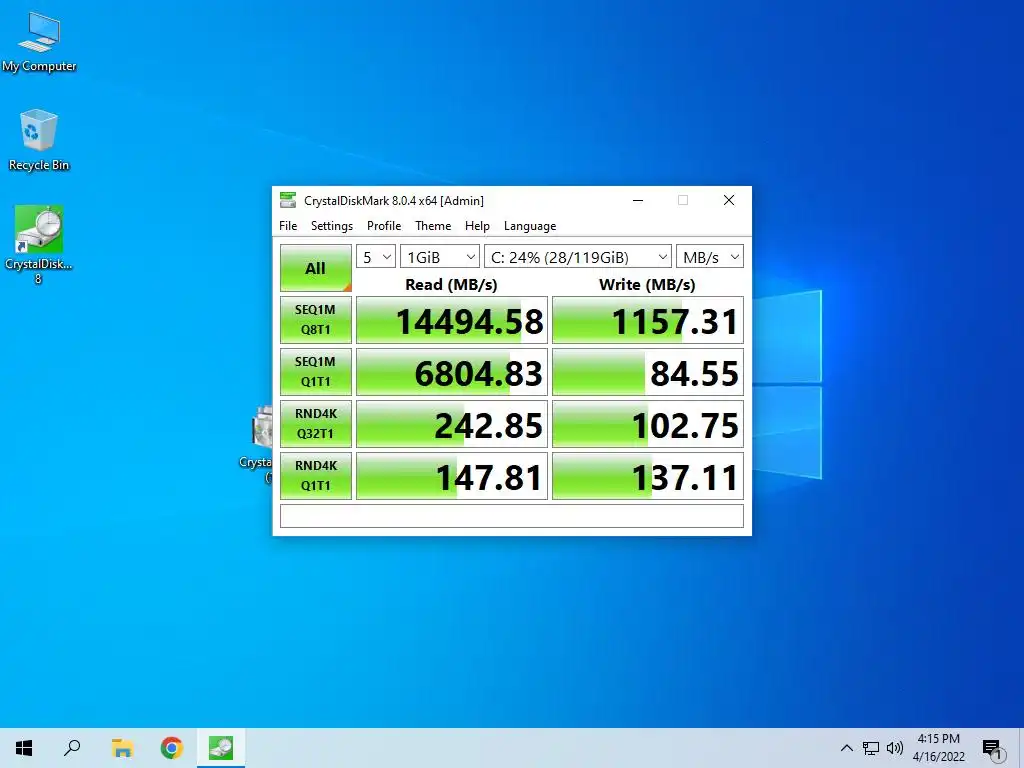The height and width of the screenshot is (768, 1024).
Task: Click the 6804.83 read result
Action: pos(452,372)
